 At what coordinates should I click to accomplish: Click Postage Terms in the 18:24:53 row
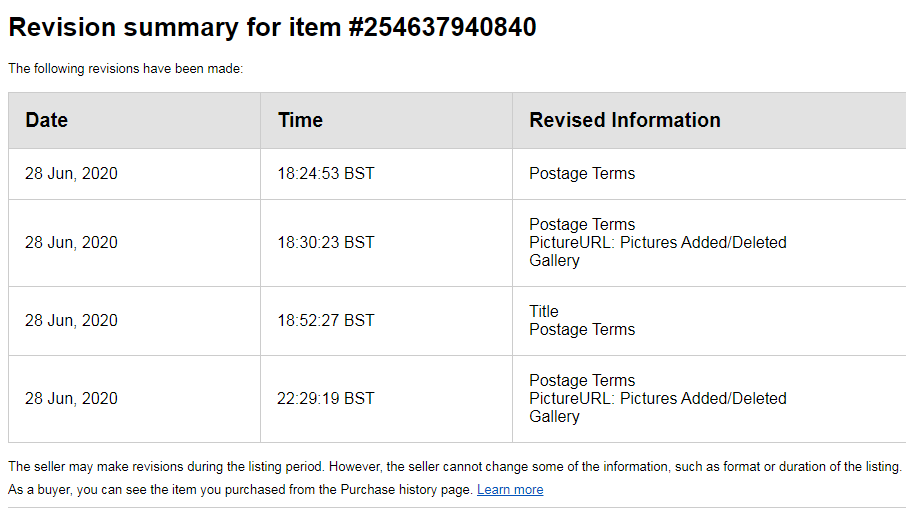click(x=582, y=174)
